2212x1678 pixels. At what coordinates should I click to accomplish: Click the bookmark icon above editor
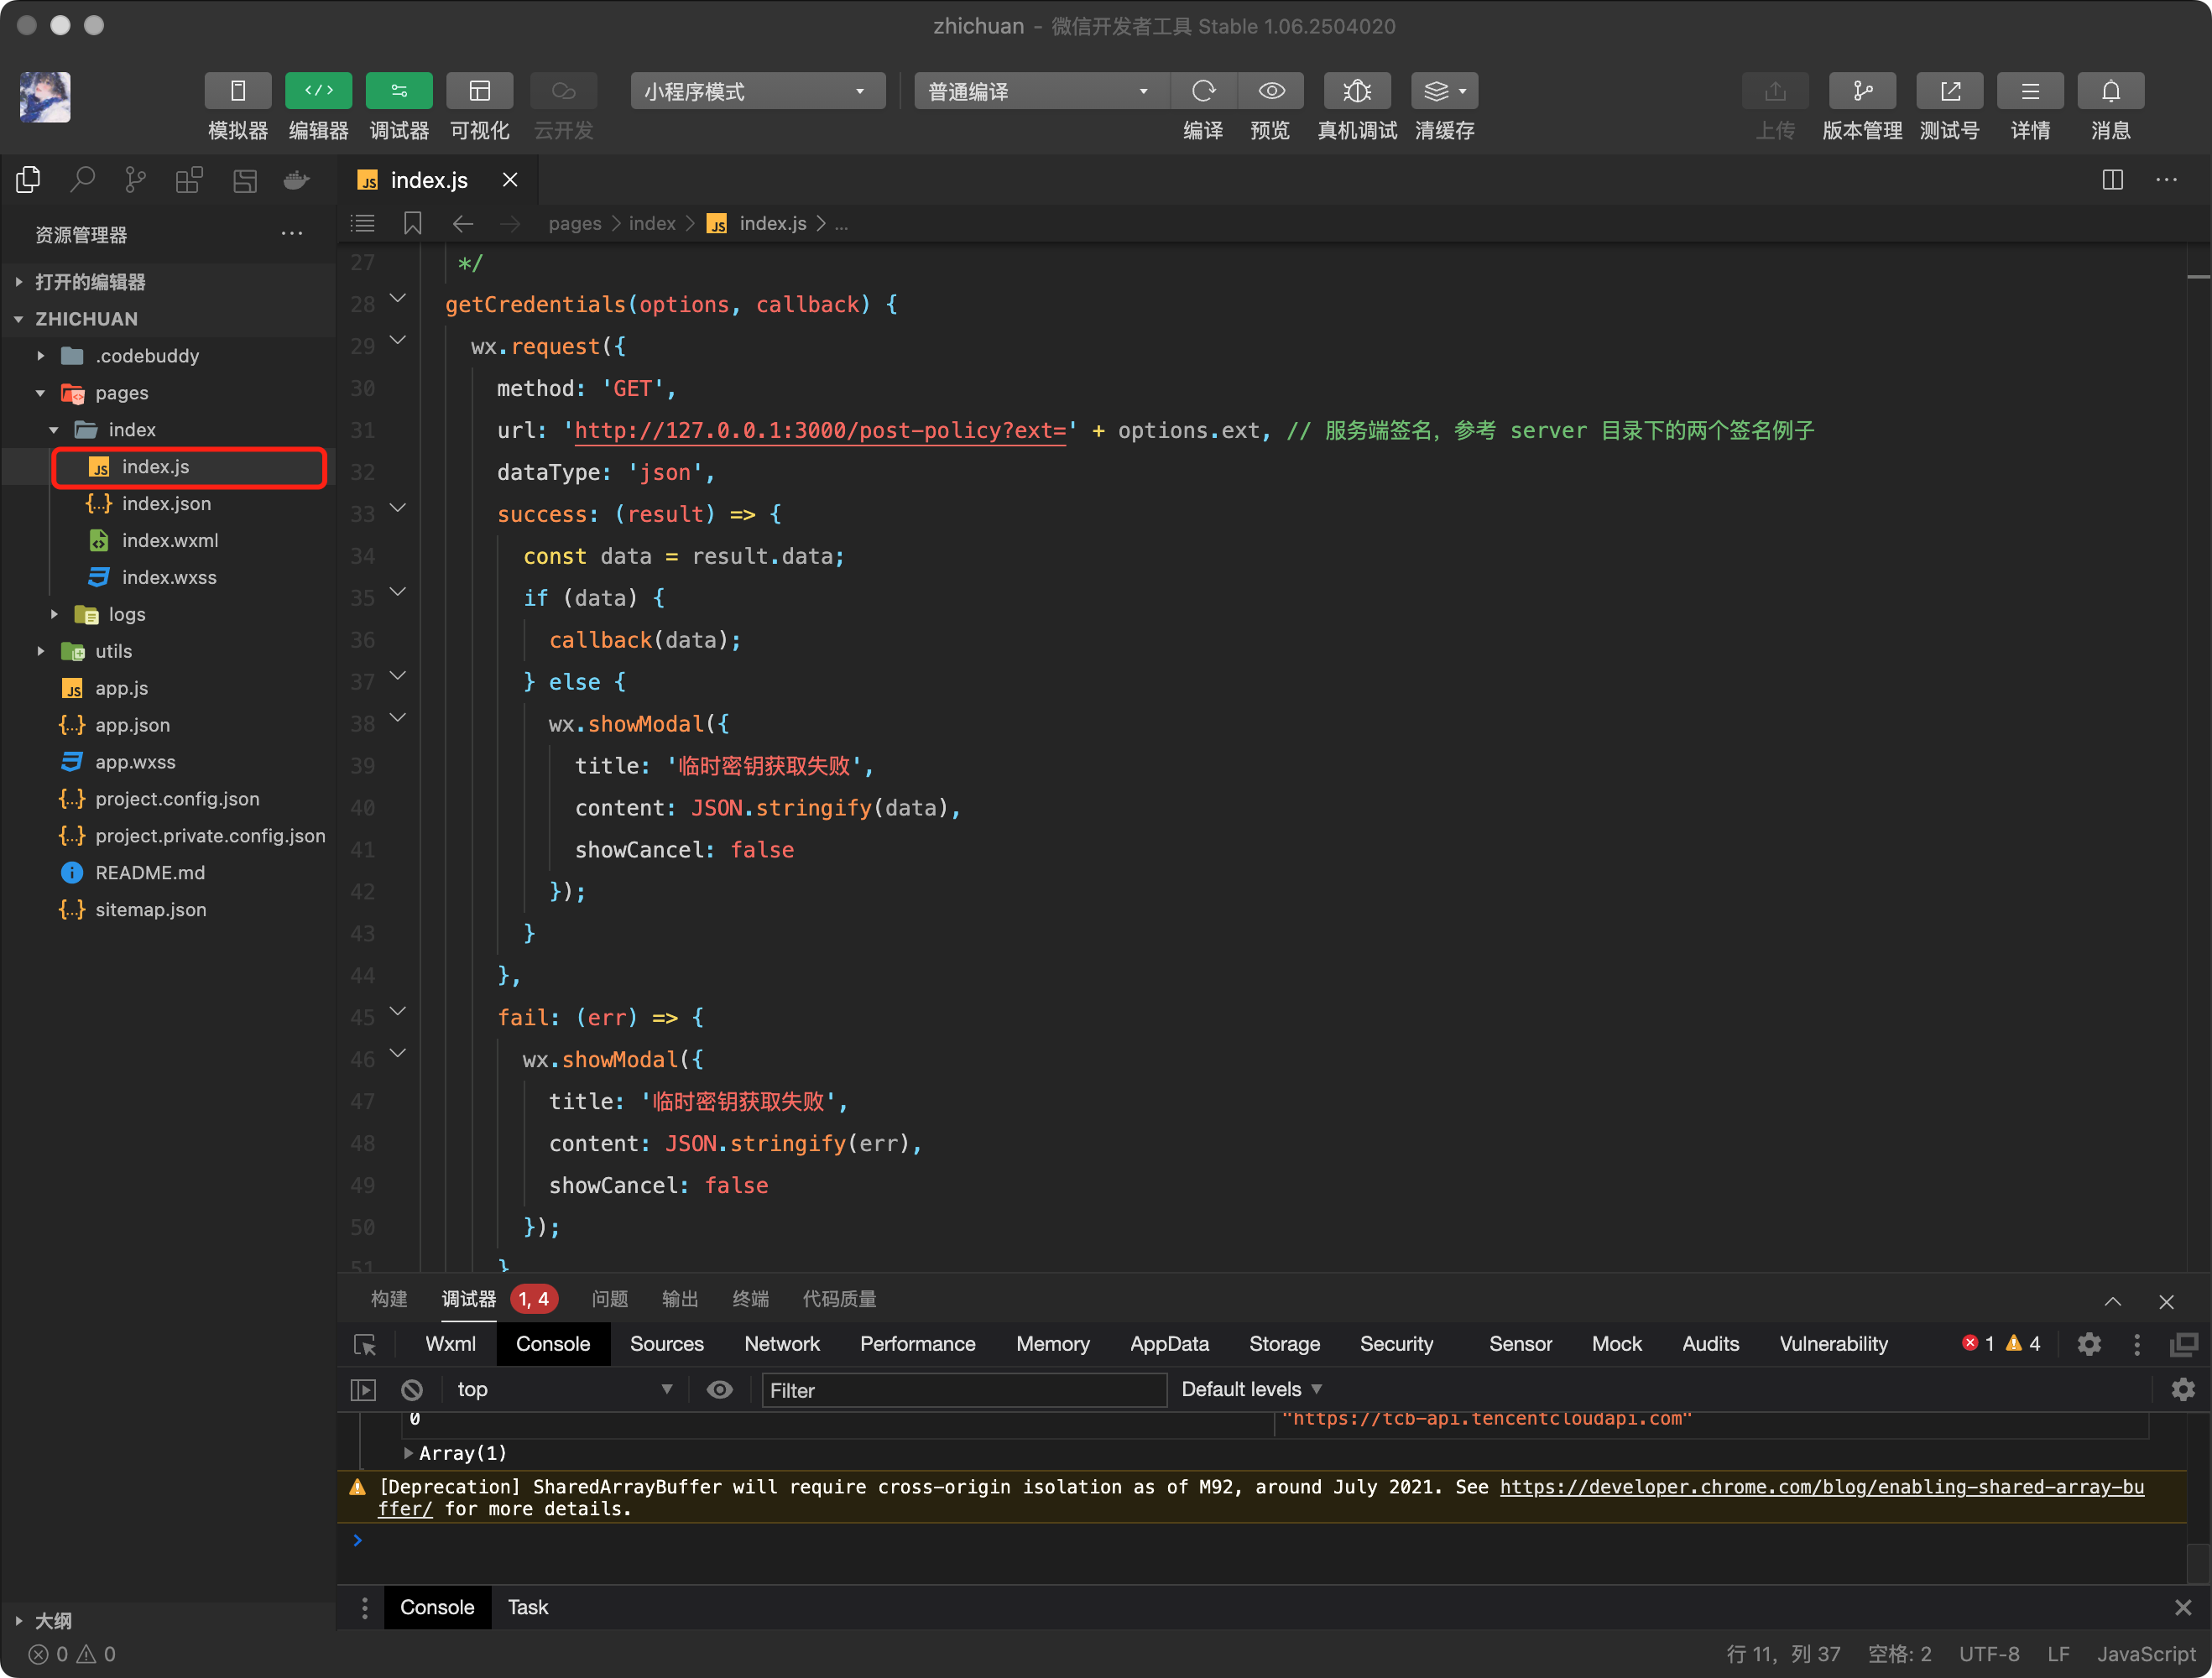[x=412, y=223]
